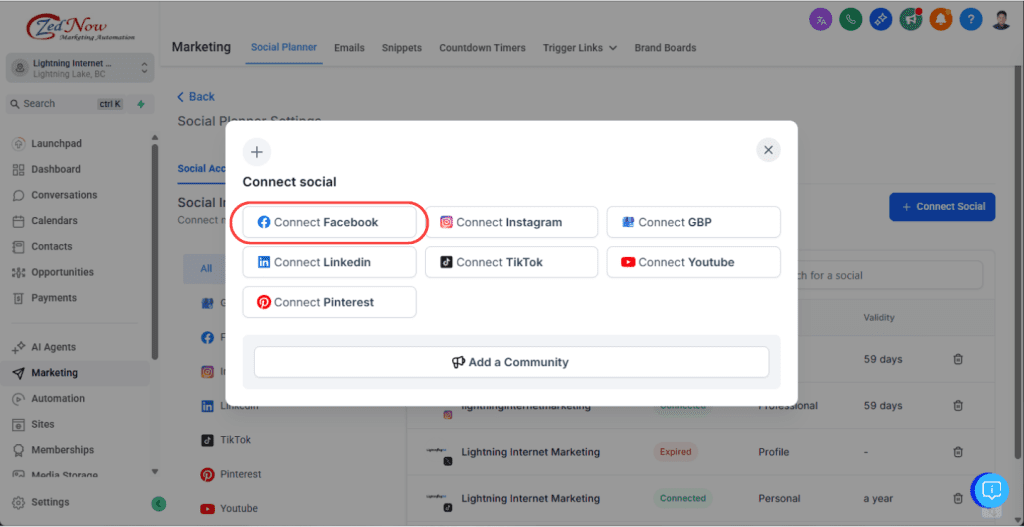Select the All filter in social list
Viewport: 1024px width, 527px height.
(x=206, y=268)
